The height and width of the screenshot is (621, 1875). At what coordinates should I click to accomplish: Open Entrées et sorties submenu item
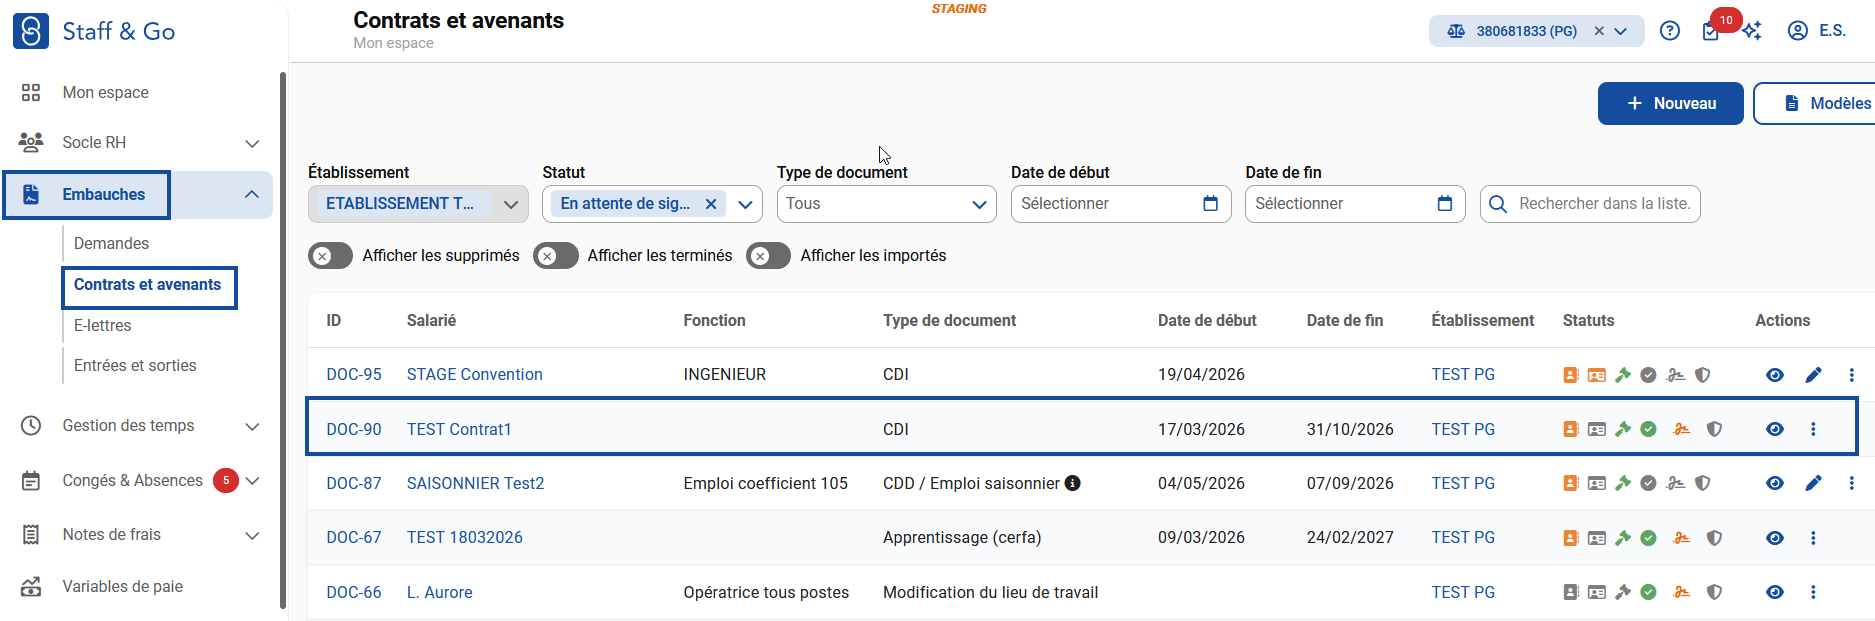(x=135, y=366)
